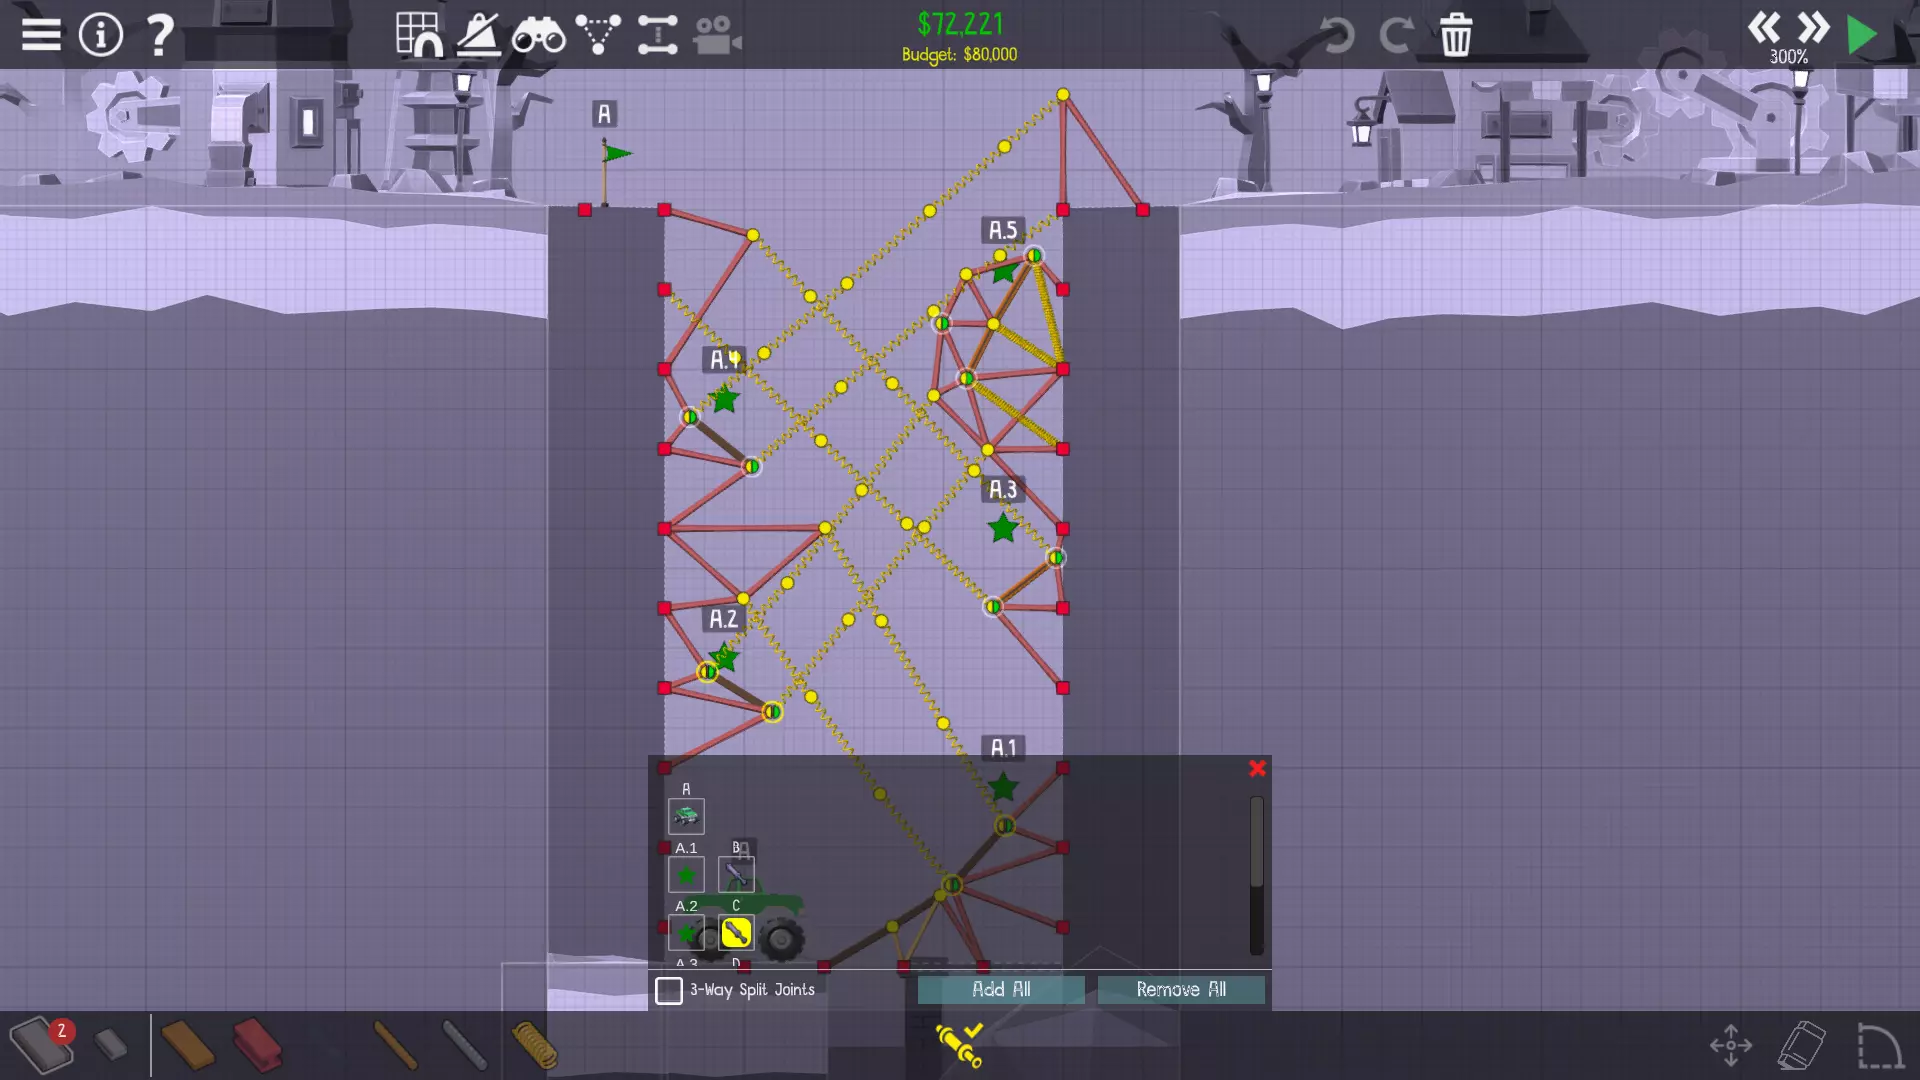The image size is (1920, 1080).
Task: Select the highlighted yellow phase C hydraulic
Action: coord(736,933)
